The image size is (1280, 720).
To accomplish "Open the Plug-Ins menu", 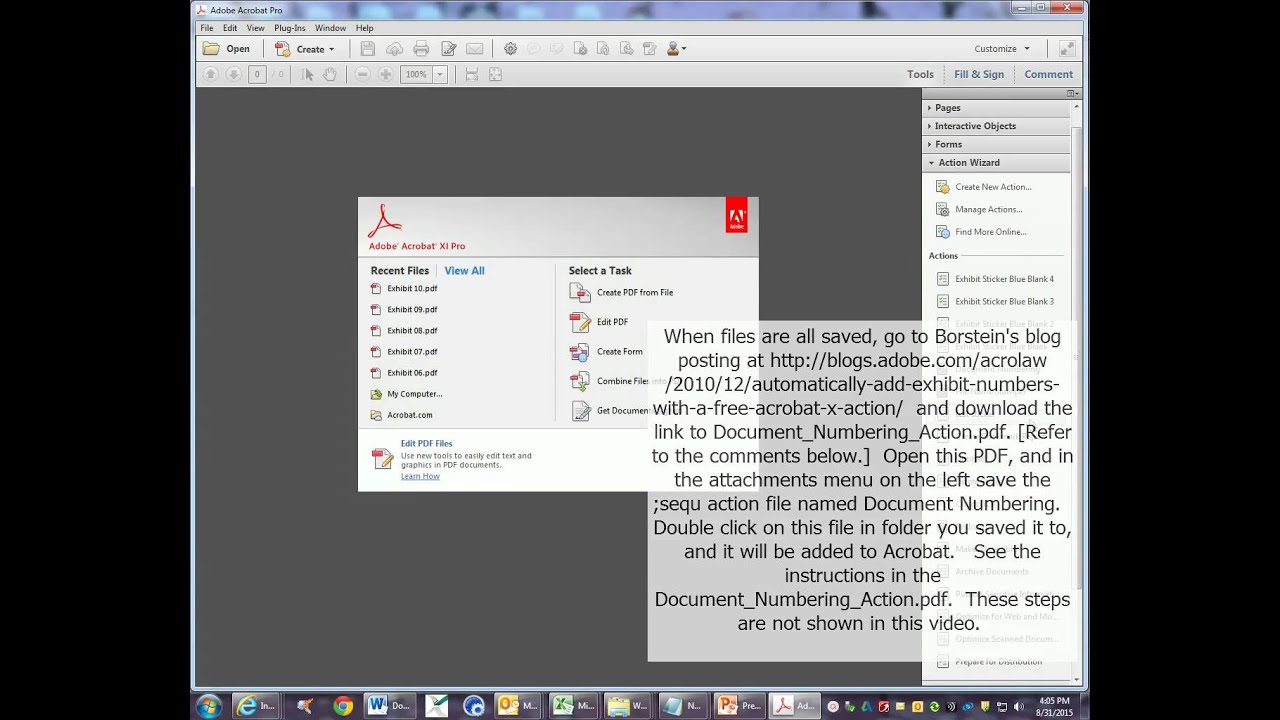I will [x=290, y=28].
